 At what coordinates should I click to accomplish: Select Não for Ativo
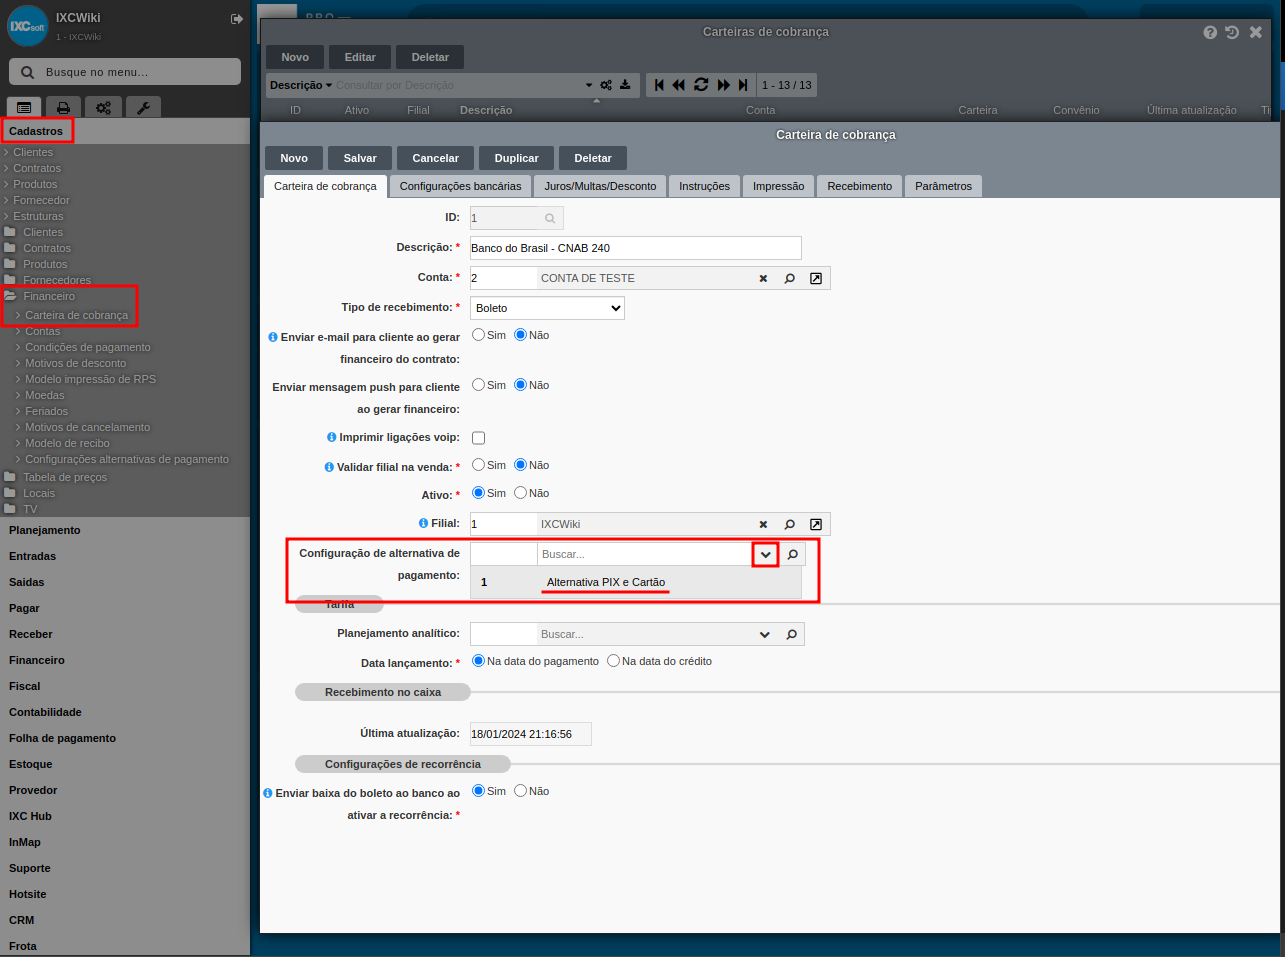(x=520, y=493)
